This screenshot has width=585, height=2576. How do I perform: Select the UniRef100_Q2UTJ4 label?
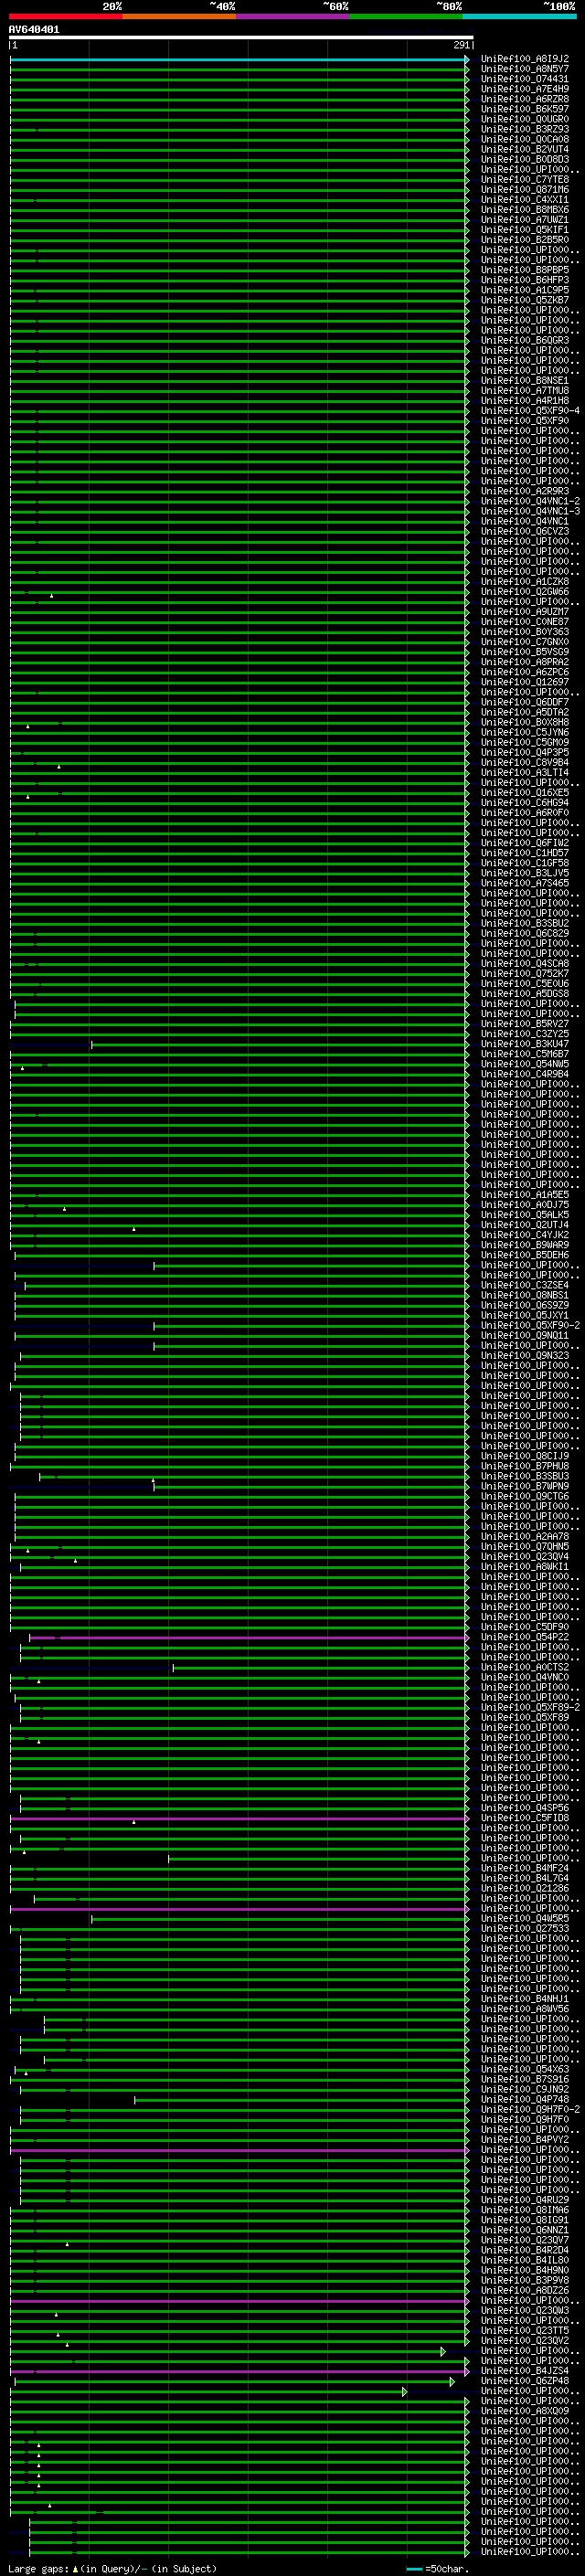(x=525, y=1225)
